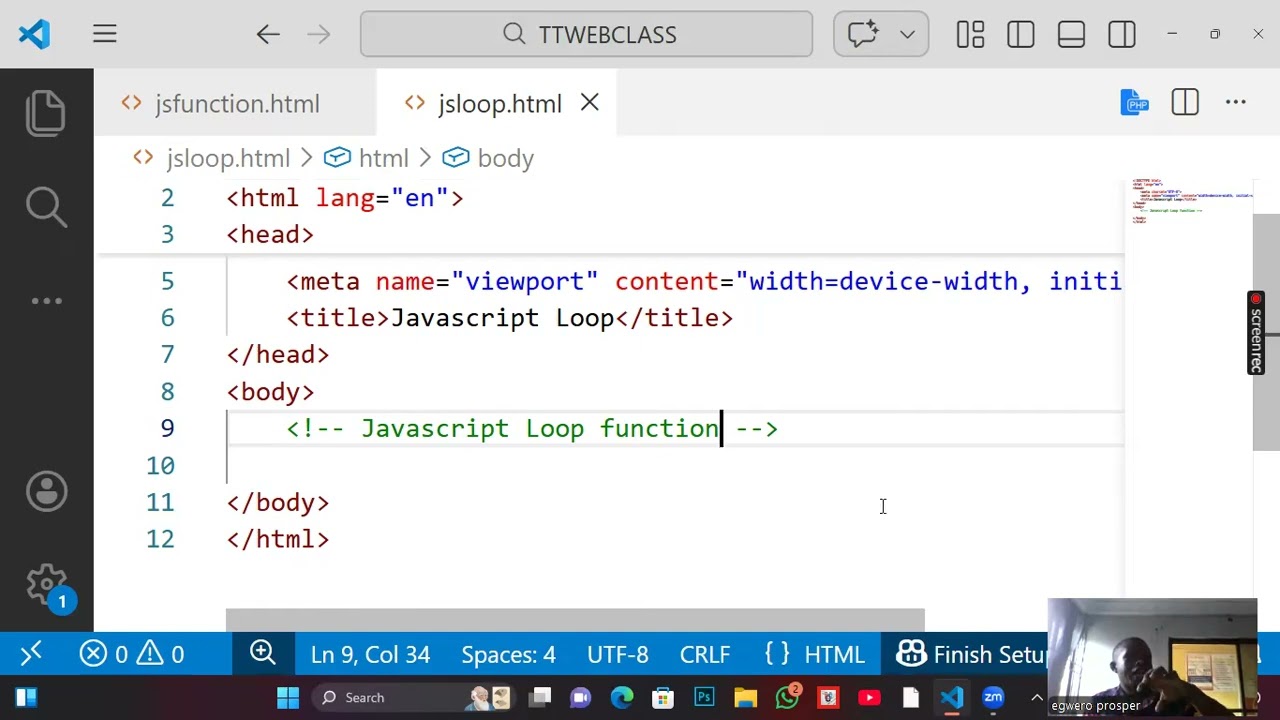
Task: Go back with the left arrow
Action: (267, 35)
